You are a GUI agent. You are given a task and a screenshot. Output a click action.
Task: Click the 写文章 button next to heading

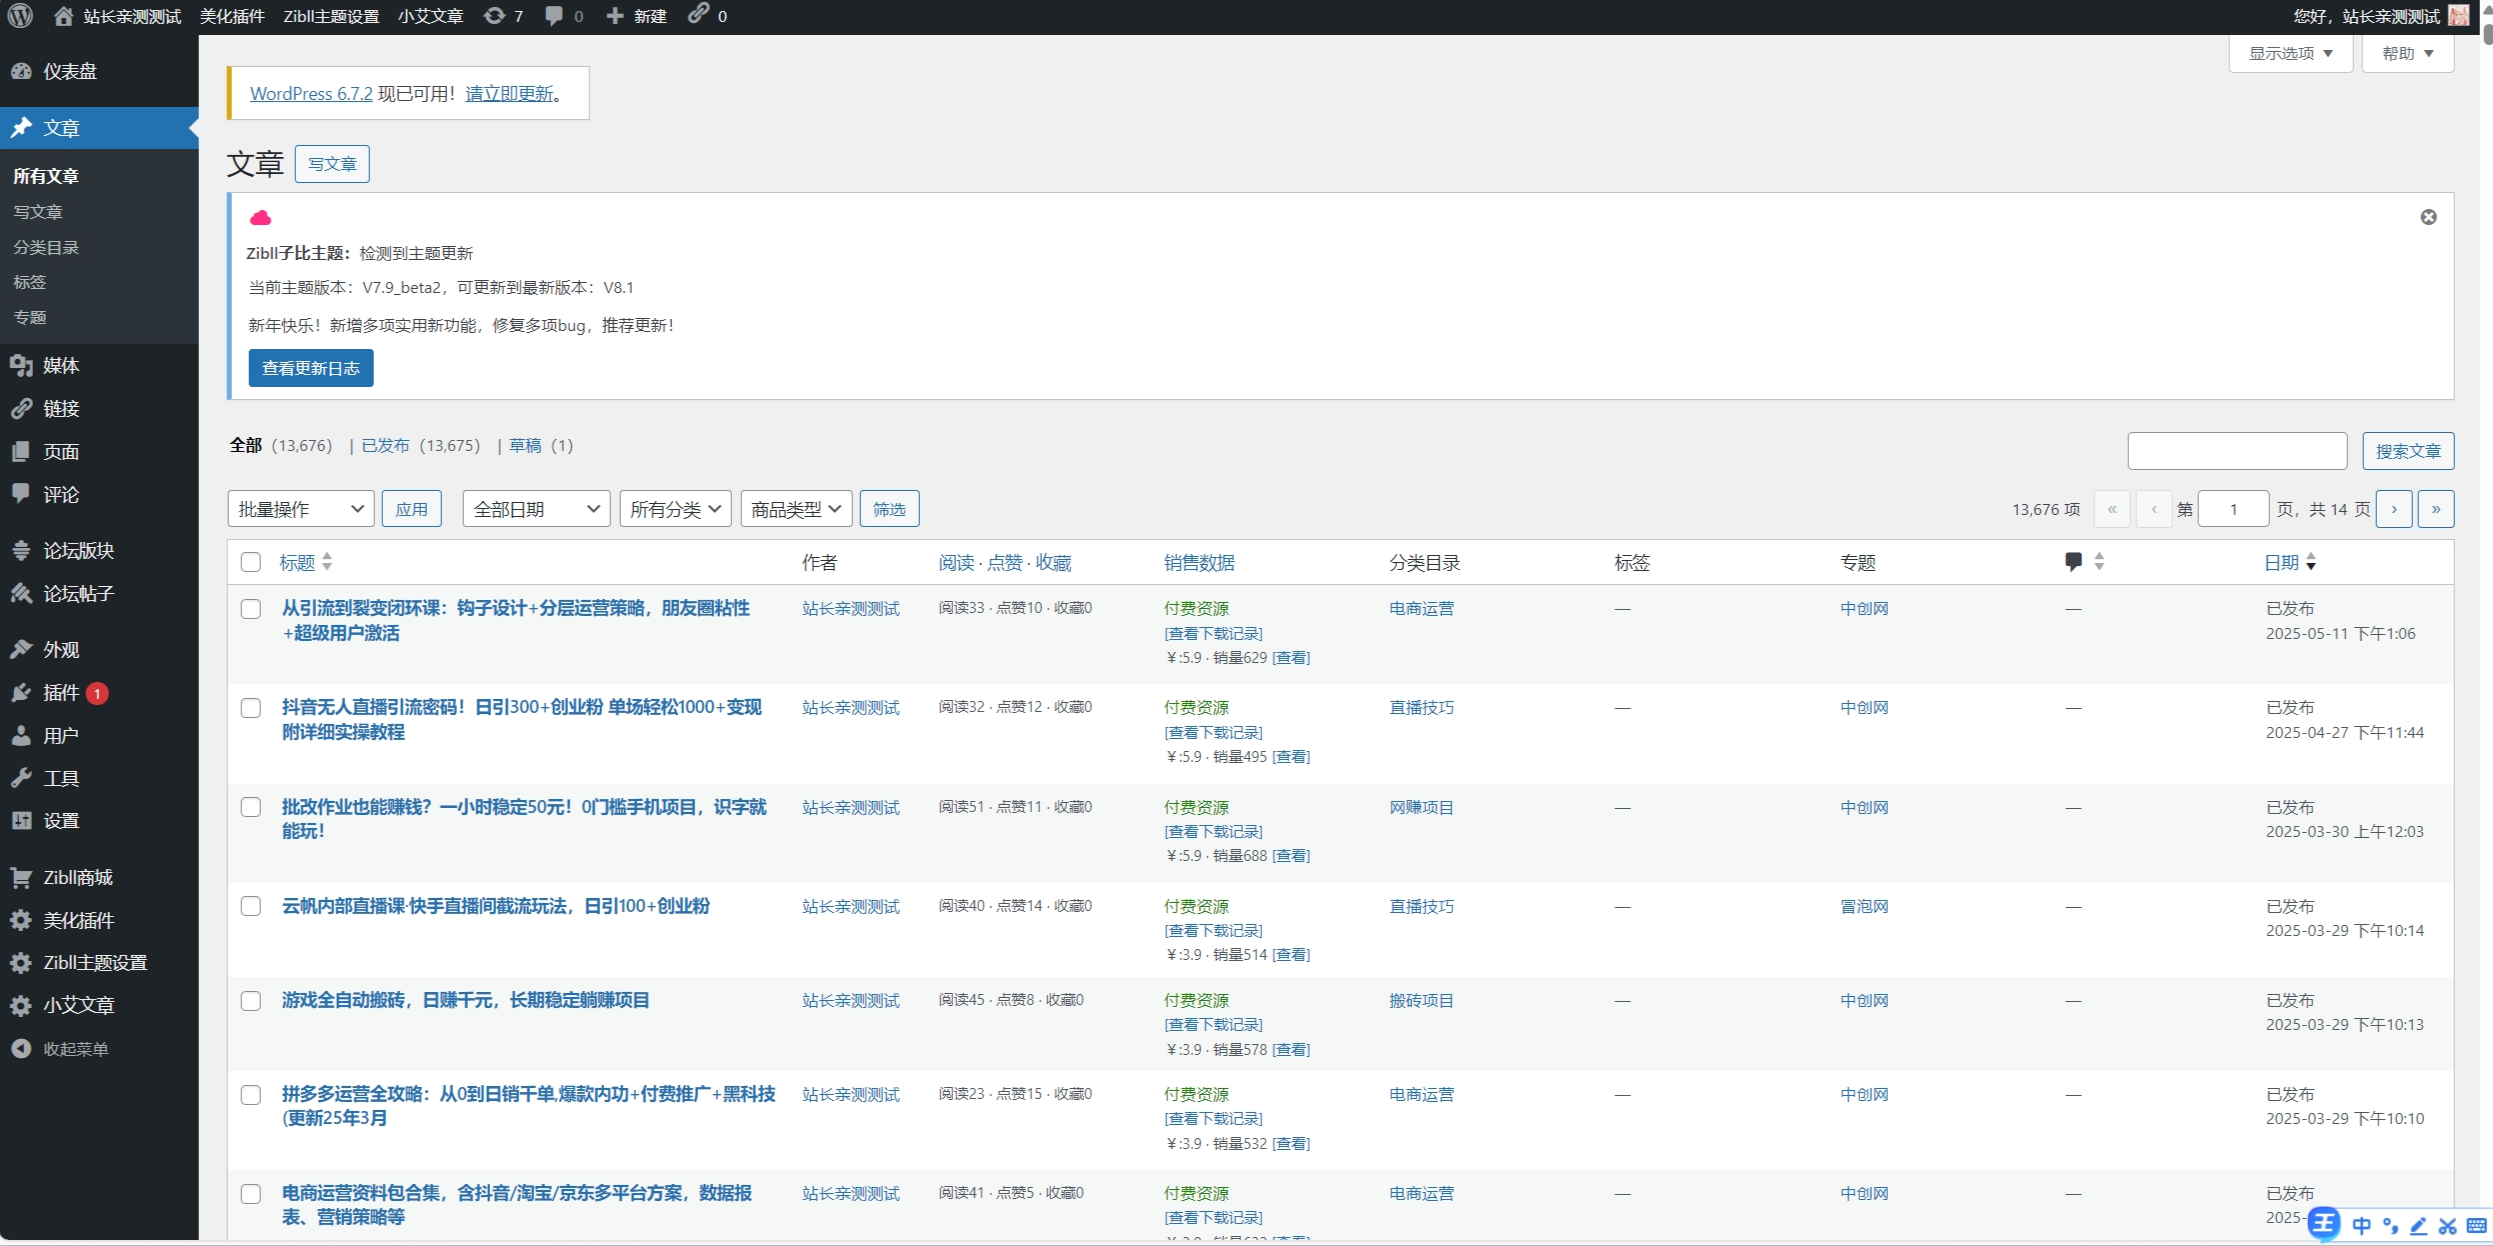tap(332, 164)
